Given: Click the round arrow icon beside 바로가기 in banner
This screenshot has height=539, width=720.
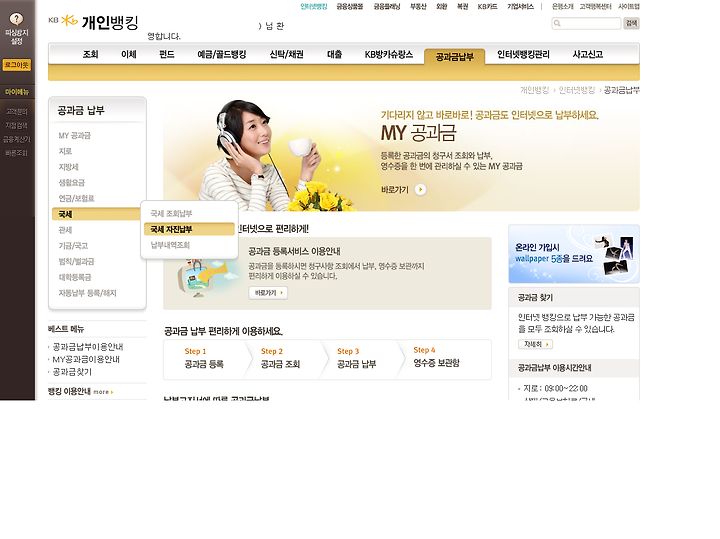Looking at the screenshot, I should pos(421,190).
